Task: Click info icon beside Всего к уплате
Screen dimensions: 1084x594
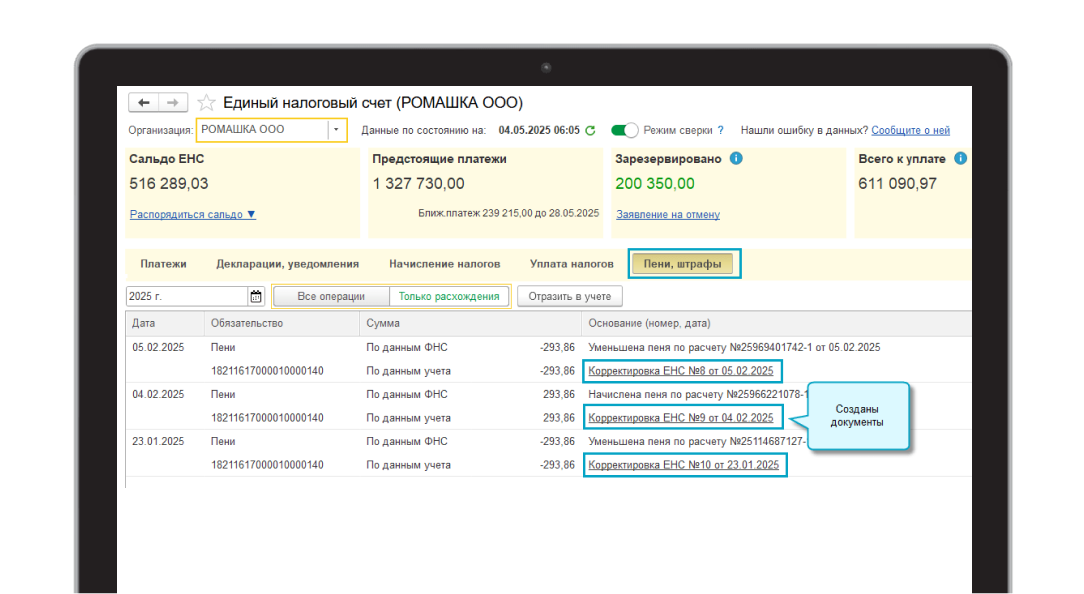Action: pyautogui.click(x=960, y=159)
